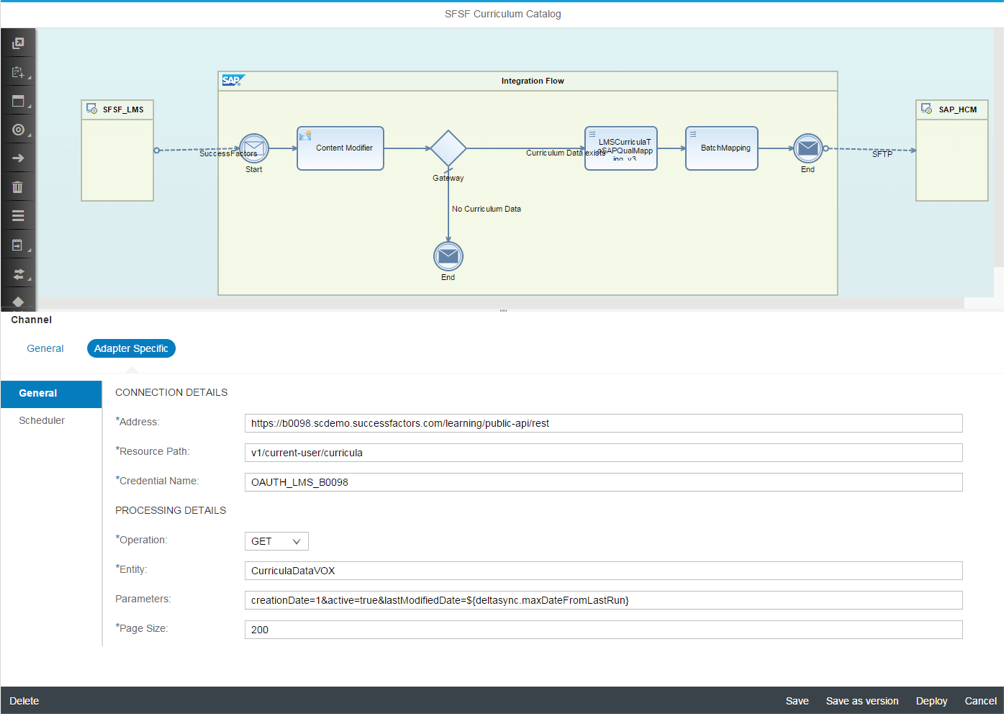1004x714 pixels.
Task: Select the mapping arrows tool in the palette
Action: point(16,273)
